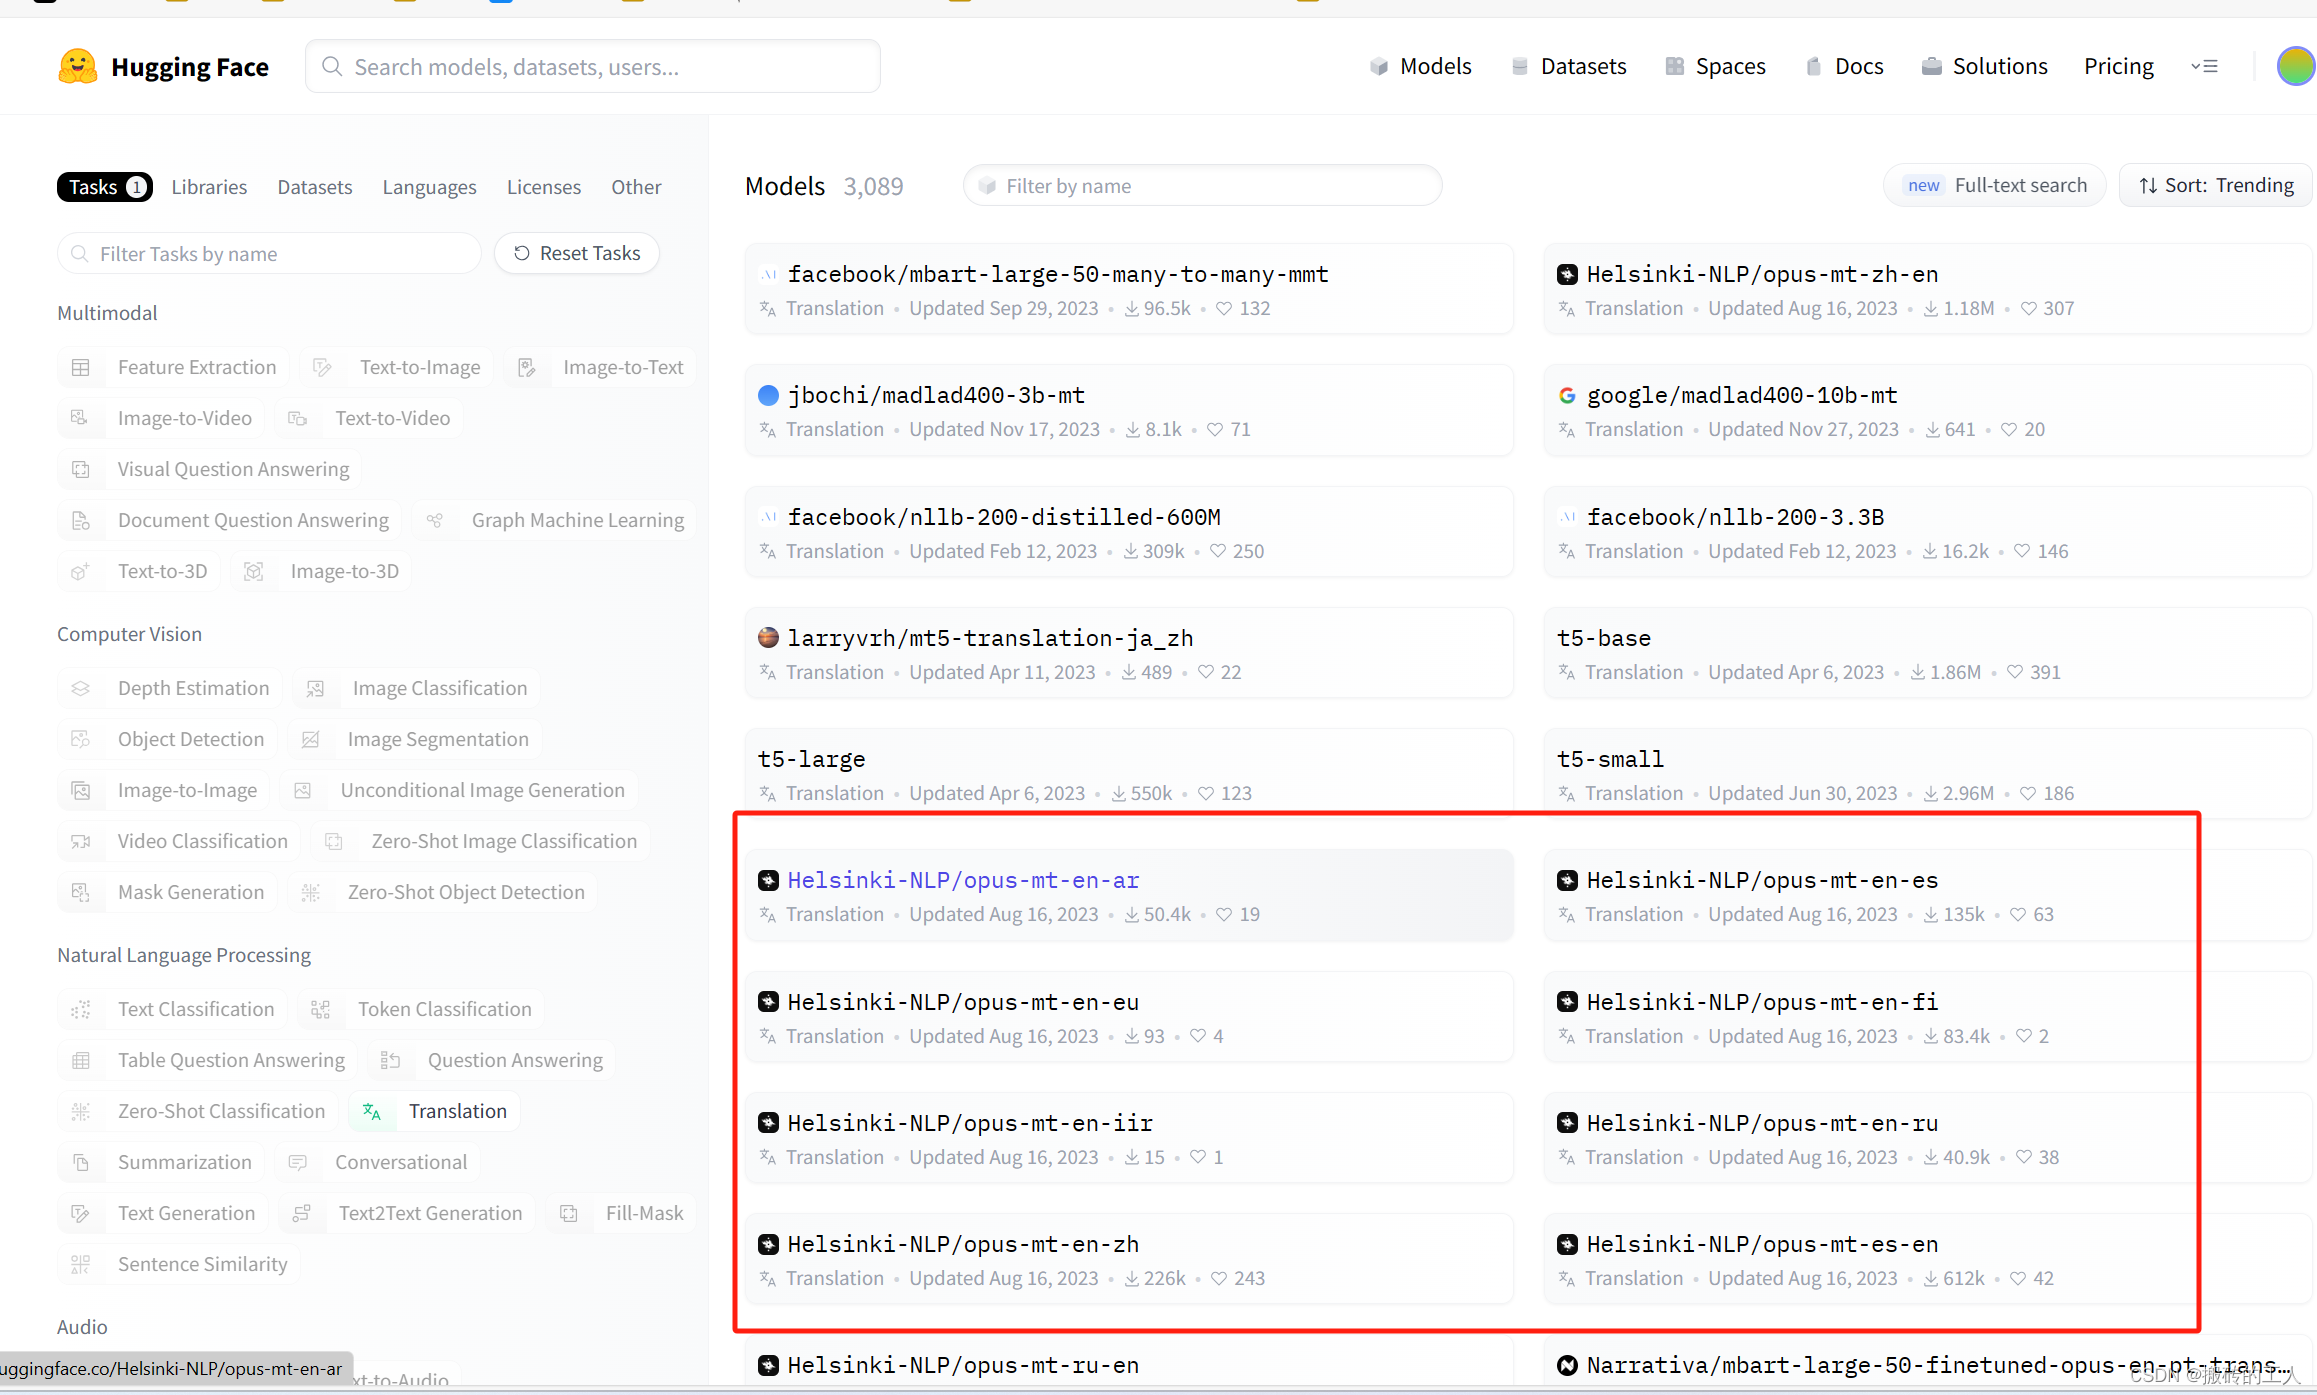Click the Feature Extraction task icon
Image resolution: width=2317 pixels, height=1395 pixels.
coord(81,368)
